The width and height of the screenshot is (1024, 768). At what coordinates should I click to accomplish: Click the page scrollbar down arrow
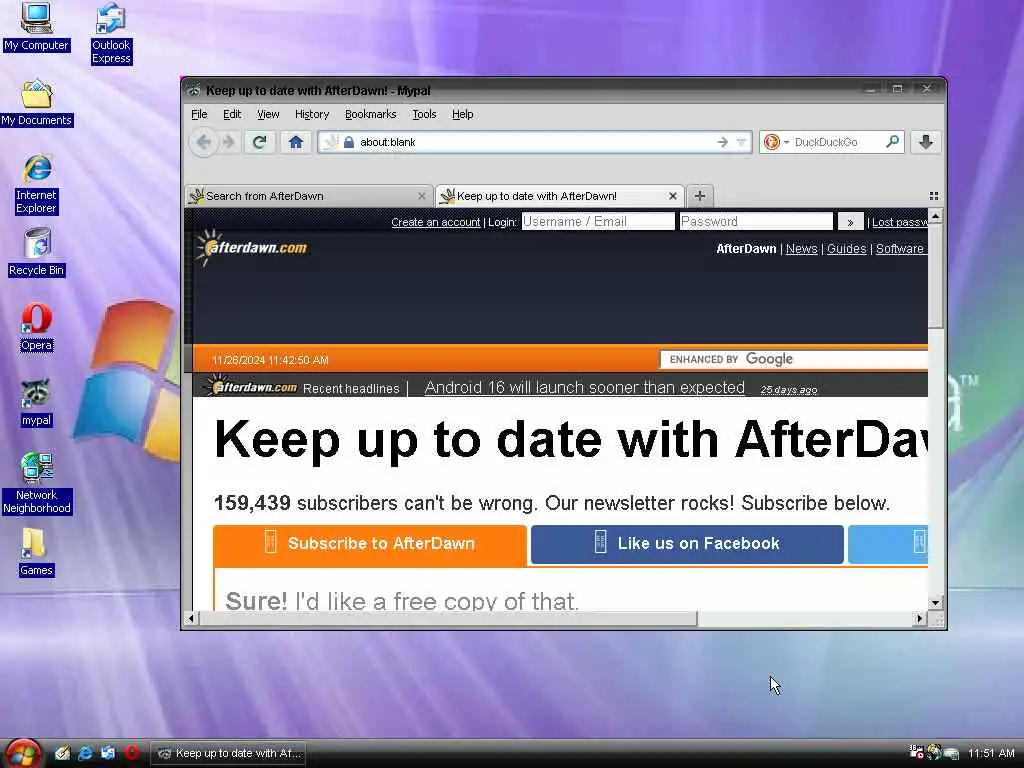[x=935, y=603]
